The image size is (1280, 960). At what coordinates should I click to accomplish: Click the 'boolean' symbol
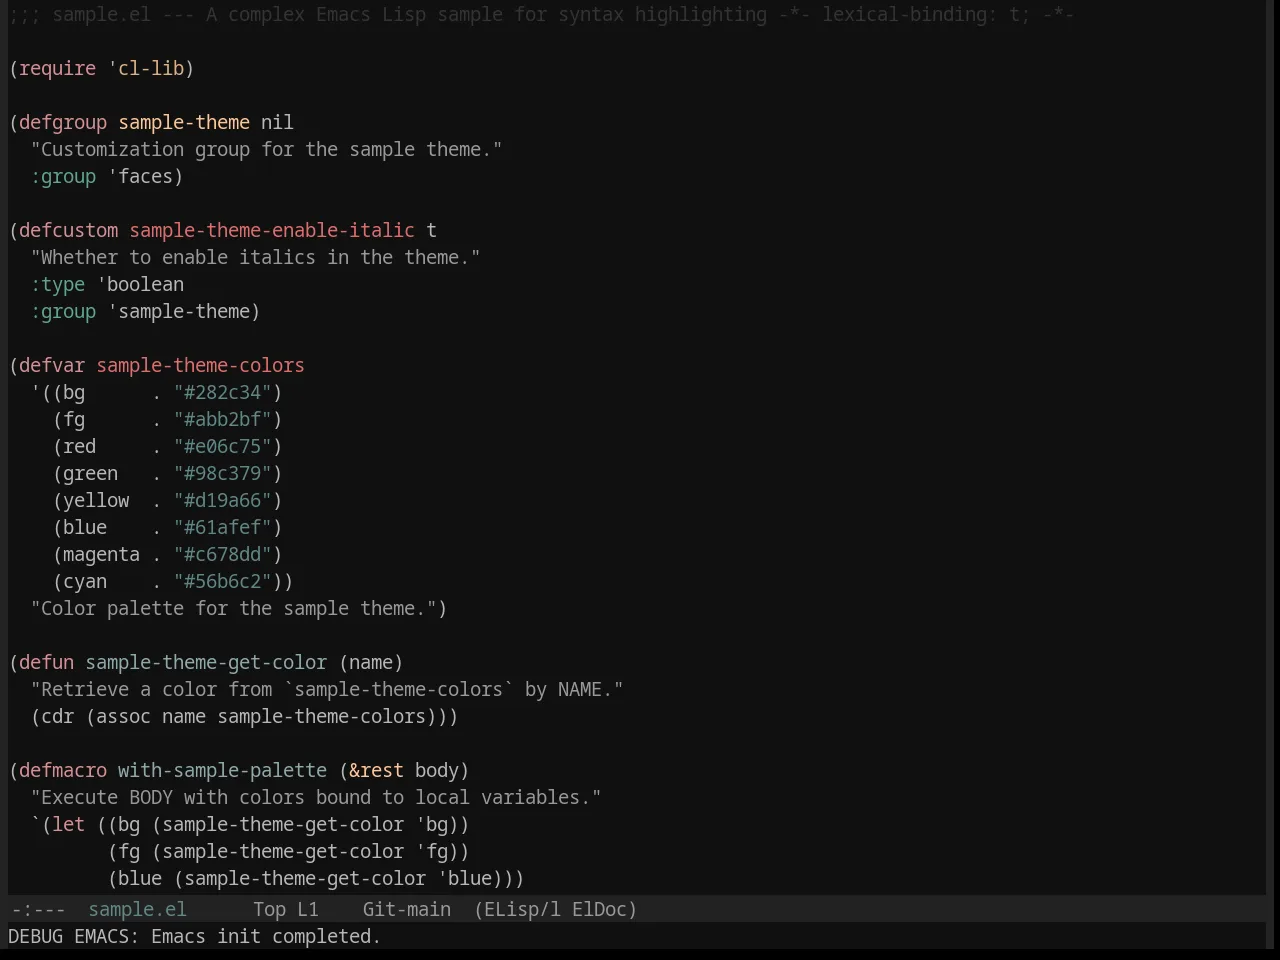(145, 284)
